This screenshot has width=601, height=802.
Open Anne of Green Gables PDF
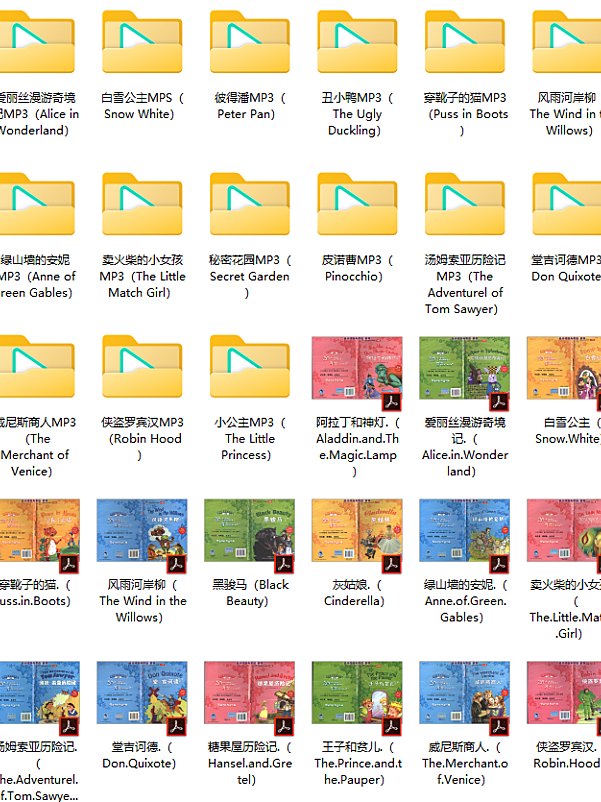pyautogui.click(x=464, y=535)
